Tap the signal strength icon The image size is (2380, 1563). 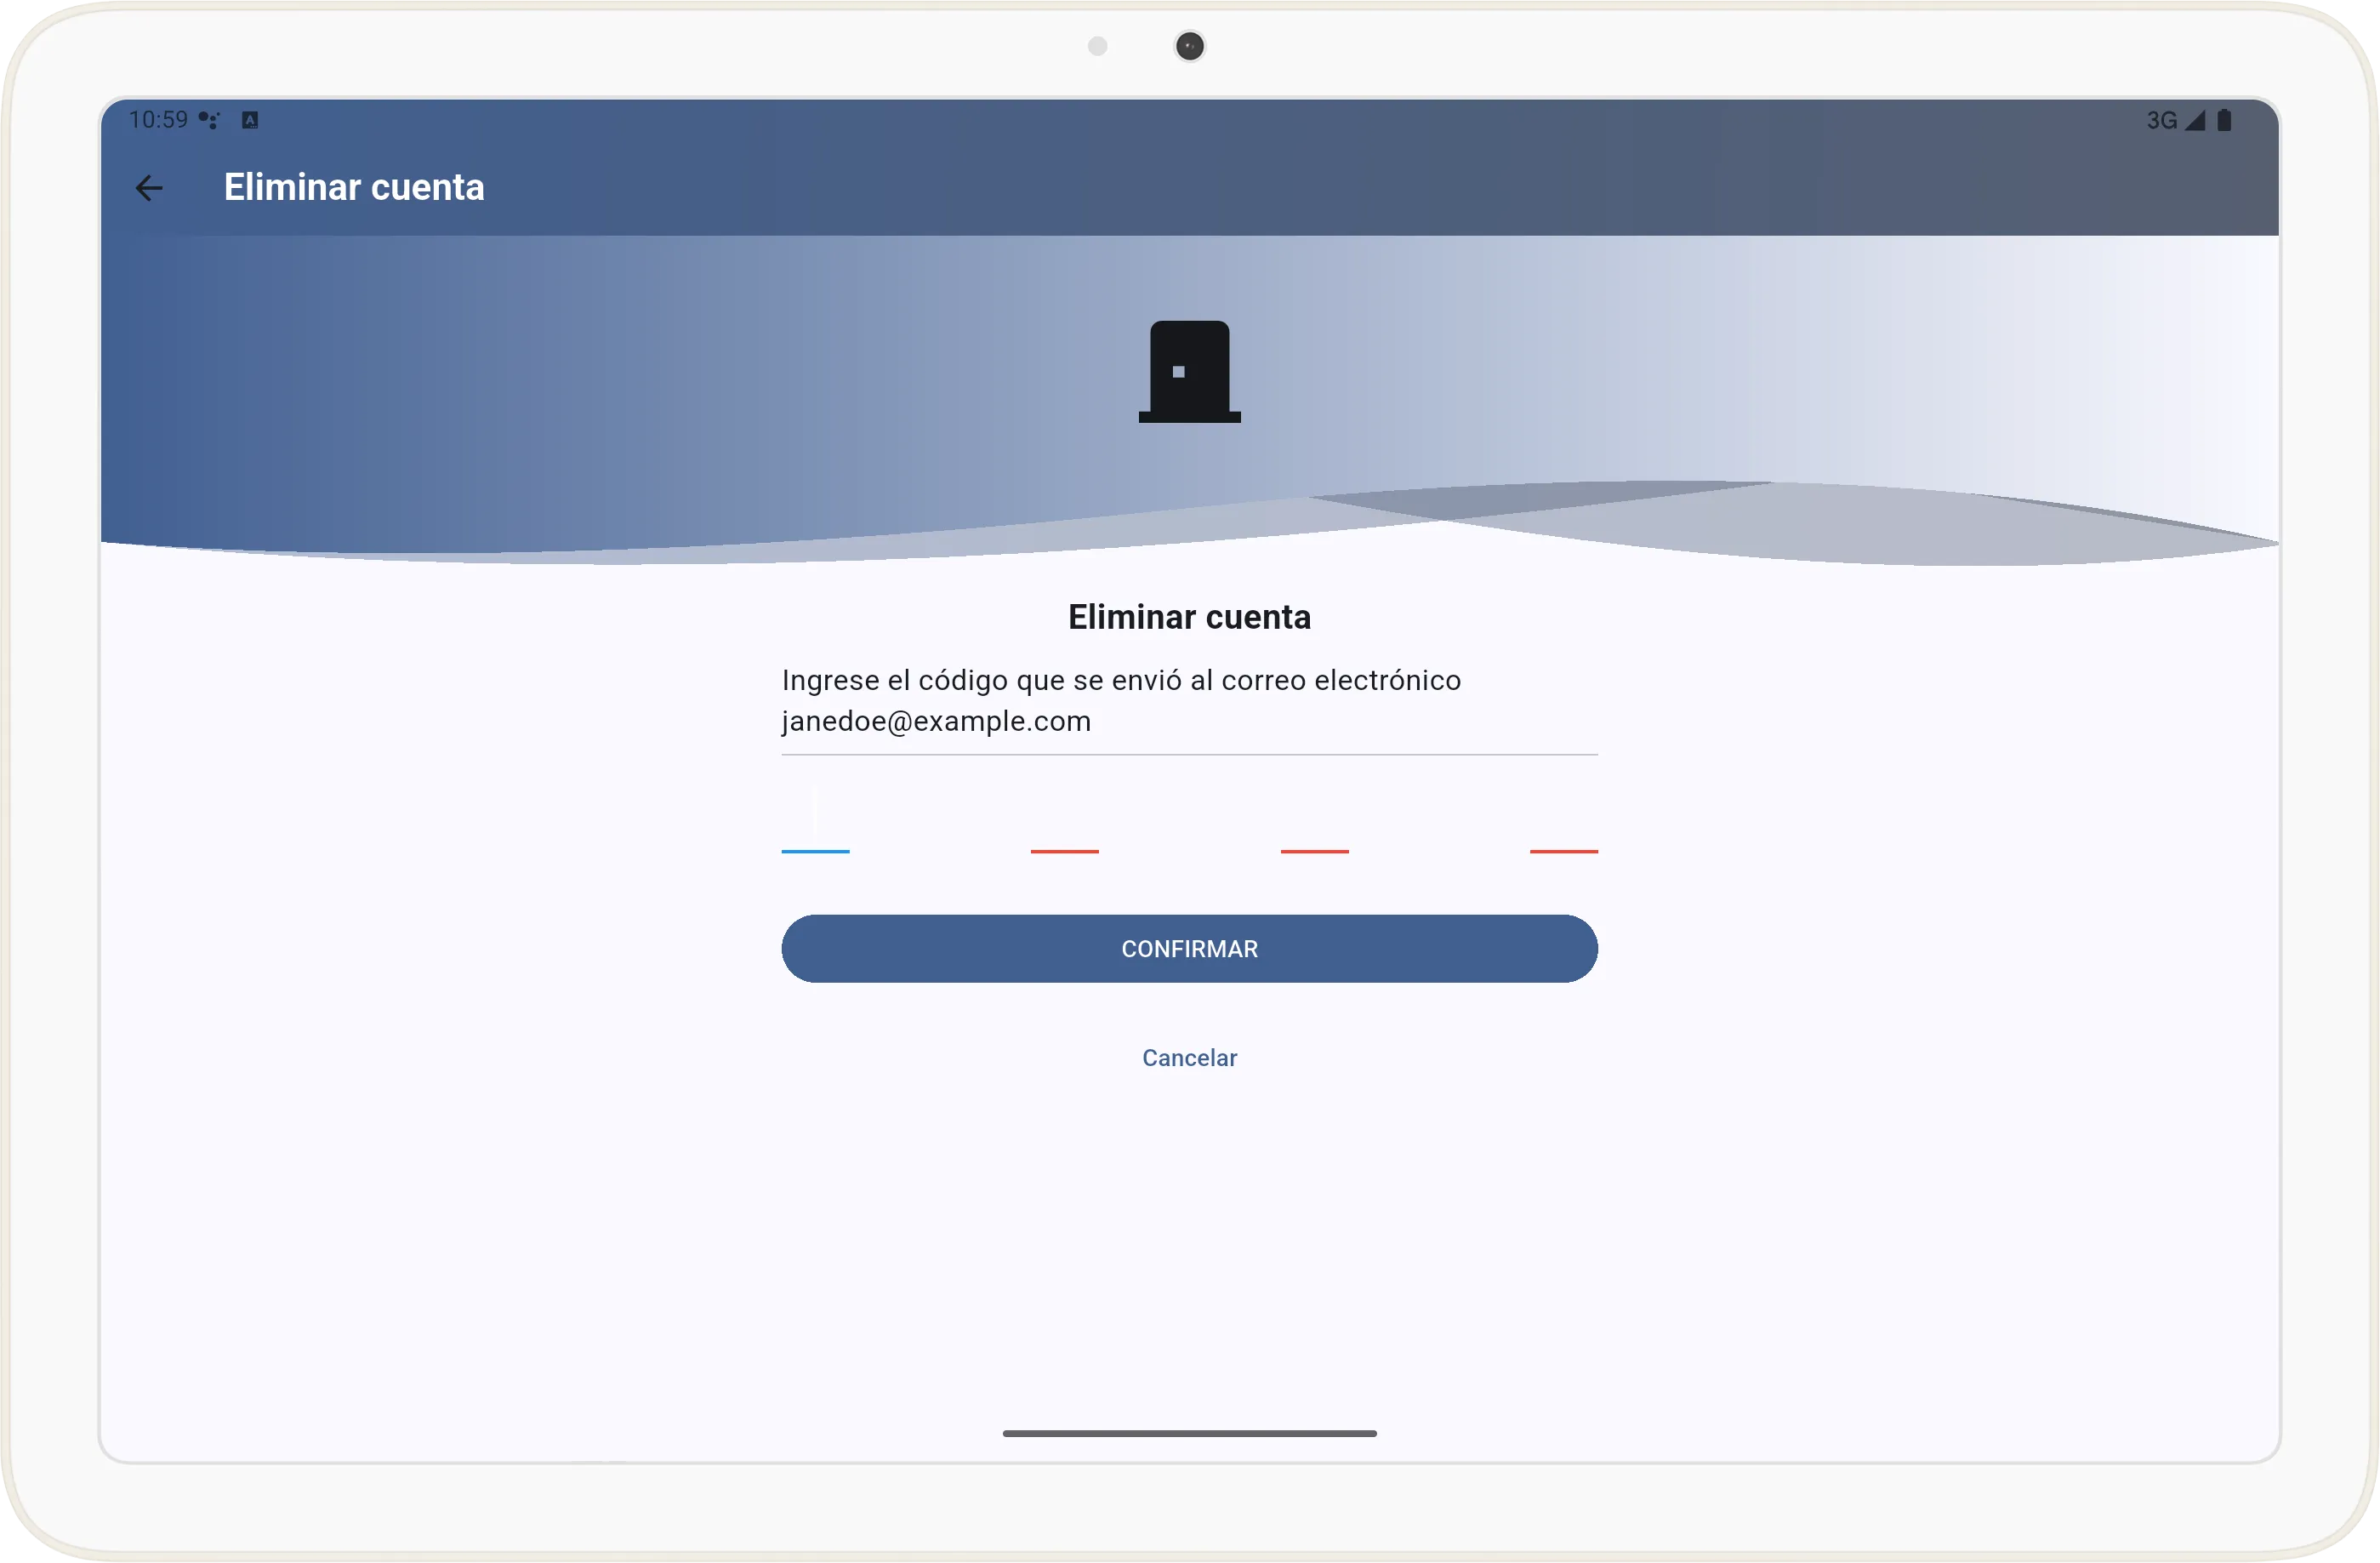pos(2195,121)
